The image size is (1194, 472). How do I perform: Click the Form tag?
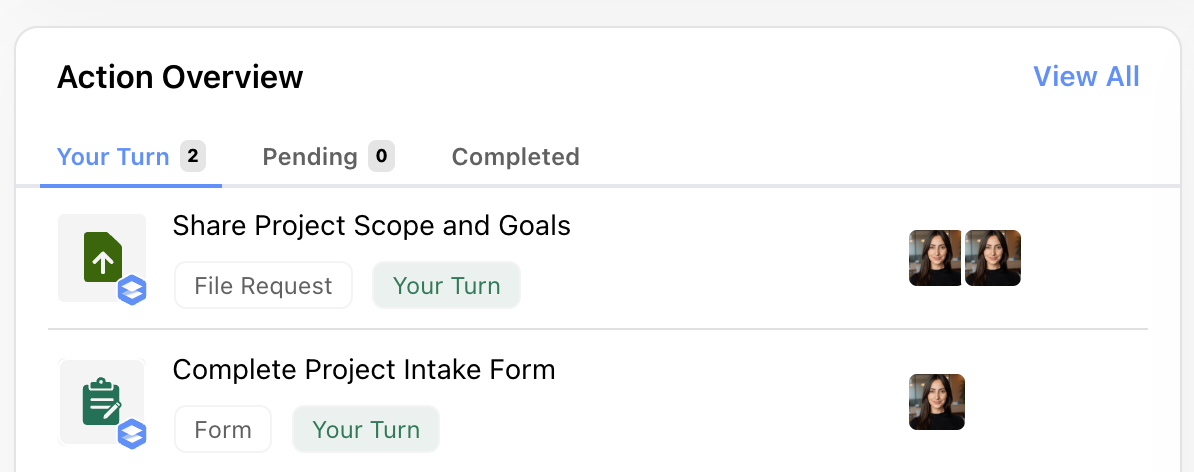223,429
